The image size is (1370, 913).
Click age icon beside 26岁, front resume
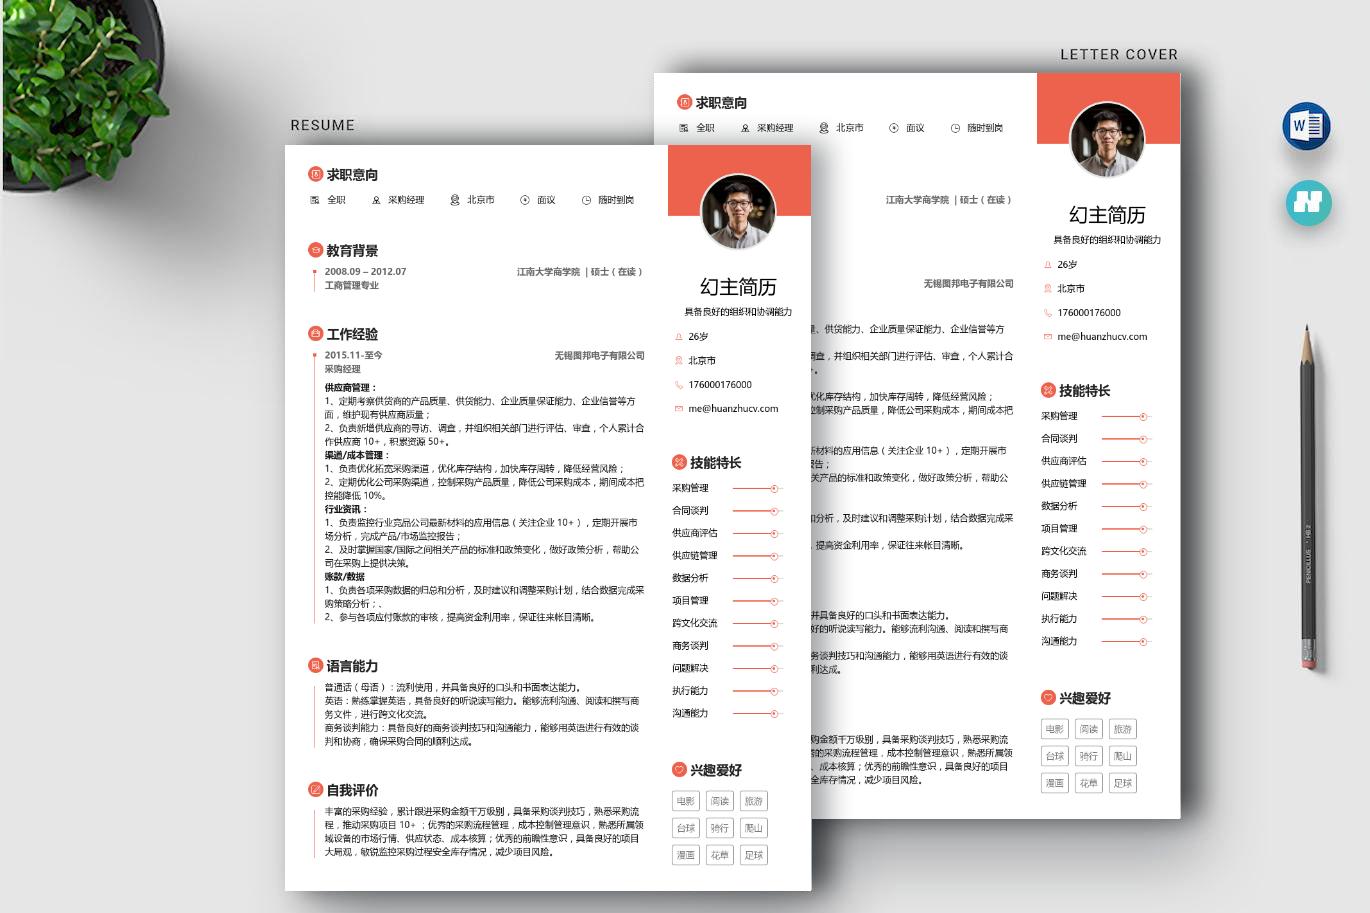(678, 337)
